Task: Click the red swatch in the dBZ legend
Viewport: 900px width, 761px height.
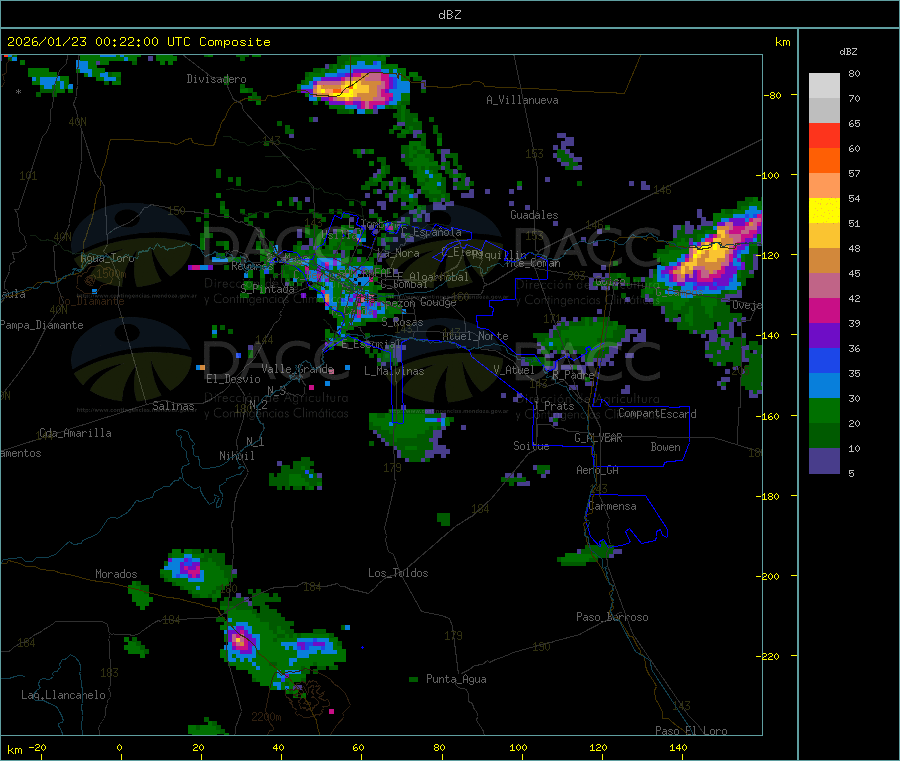Action: [824, 135]
